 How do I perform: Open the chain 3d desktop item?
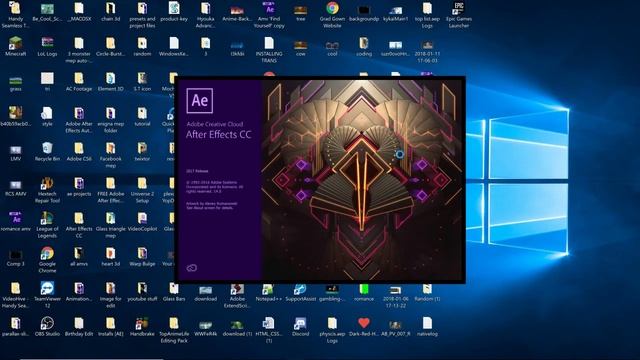click(x=110, y=12)
